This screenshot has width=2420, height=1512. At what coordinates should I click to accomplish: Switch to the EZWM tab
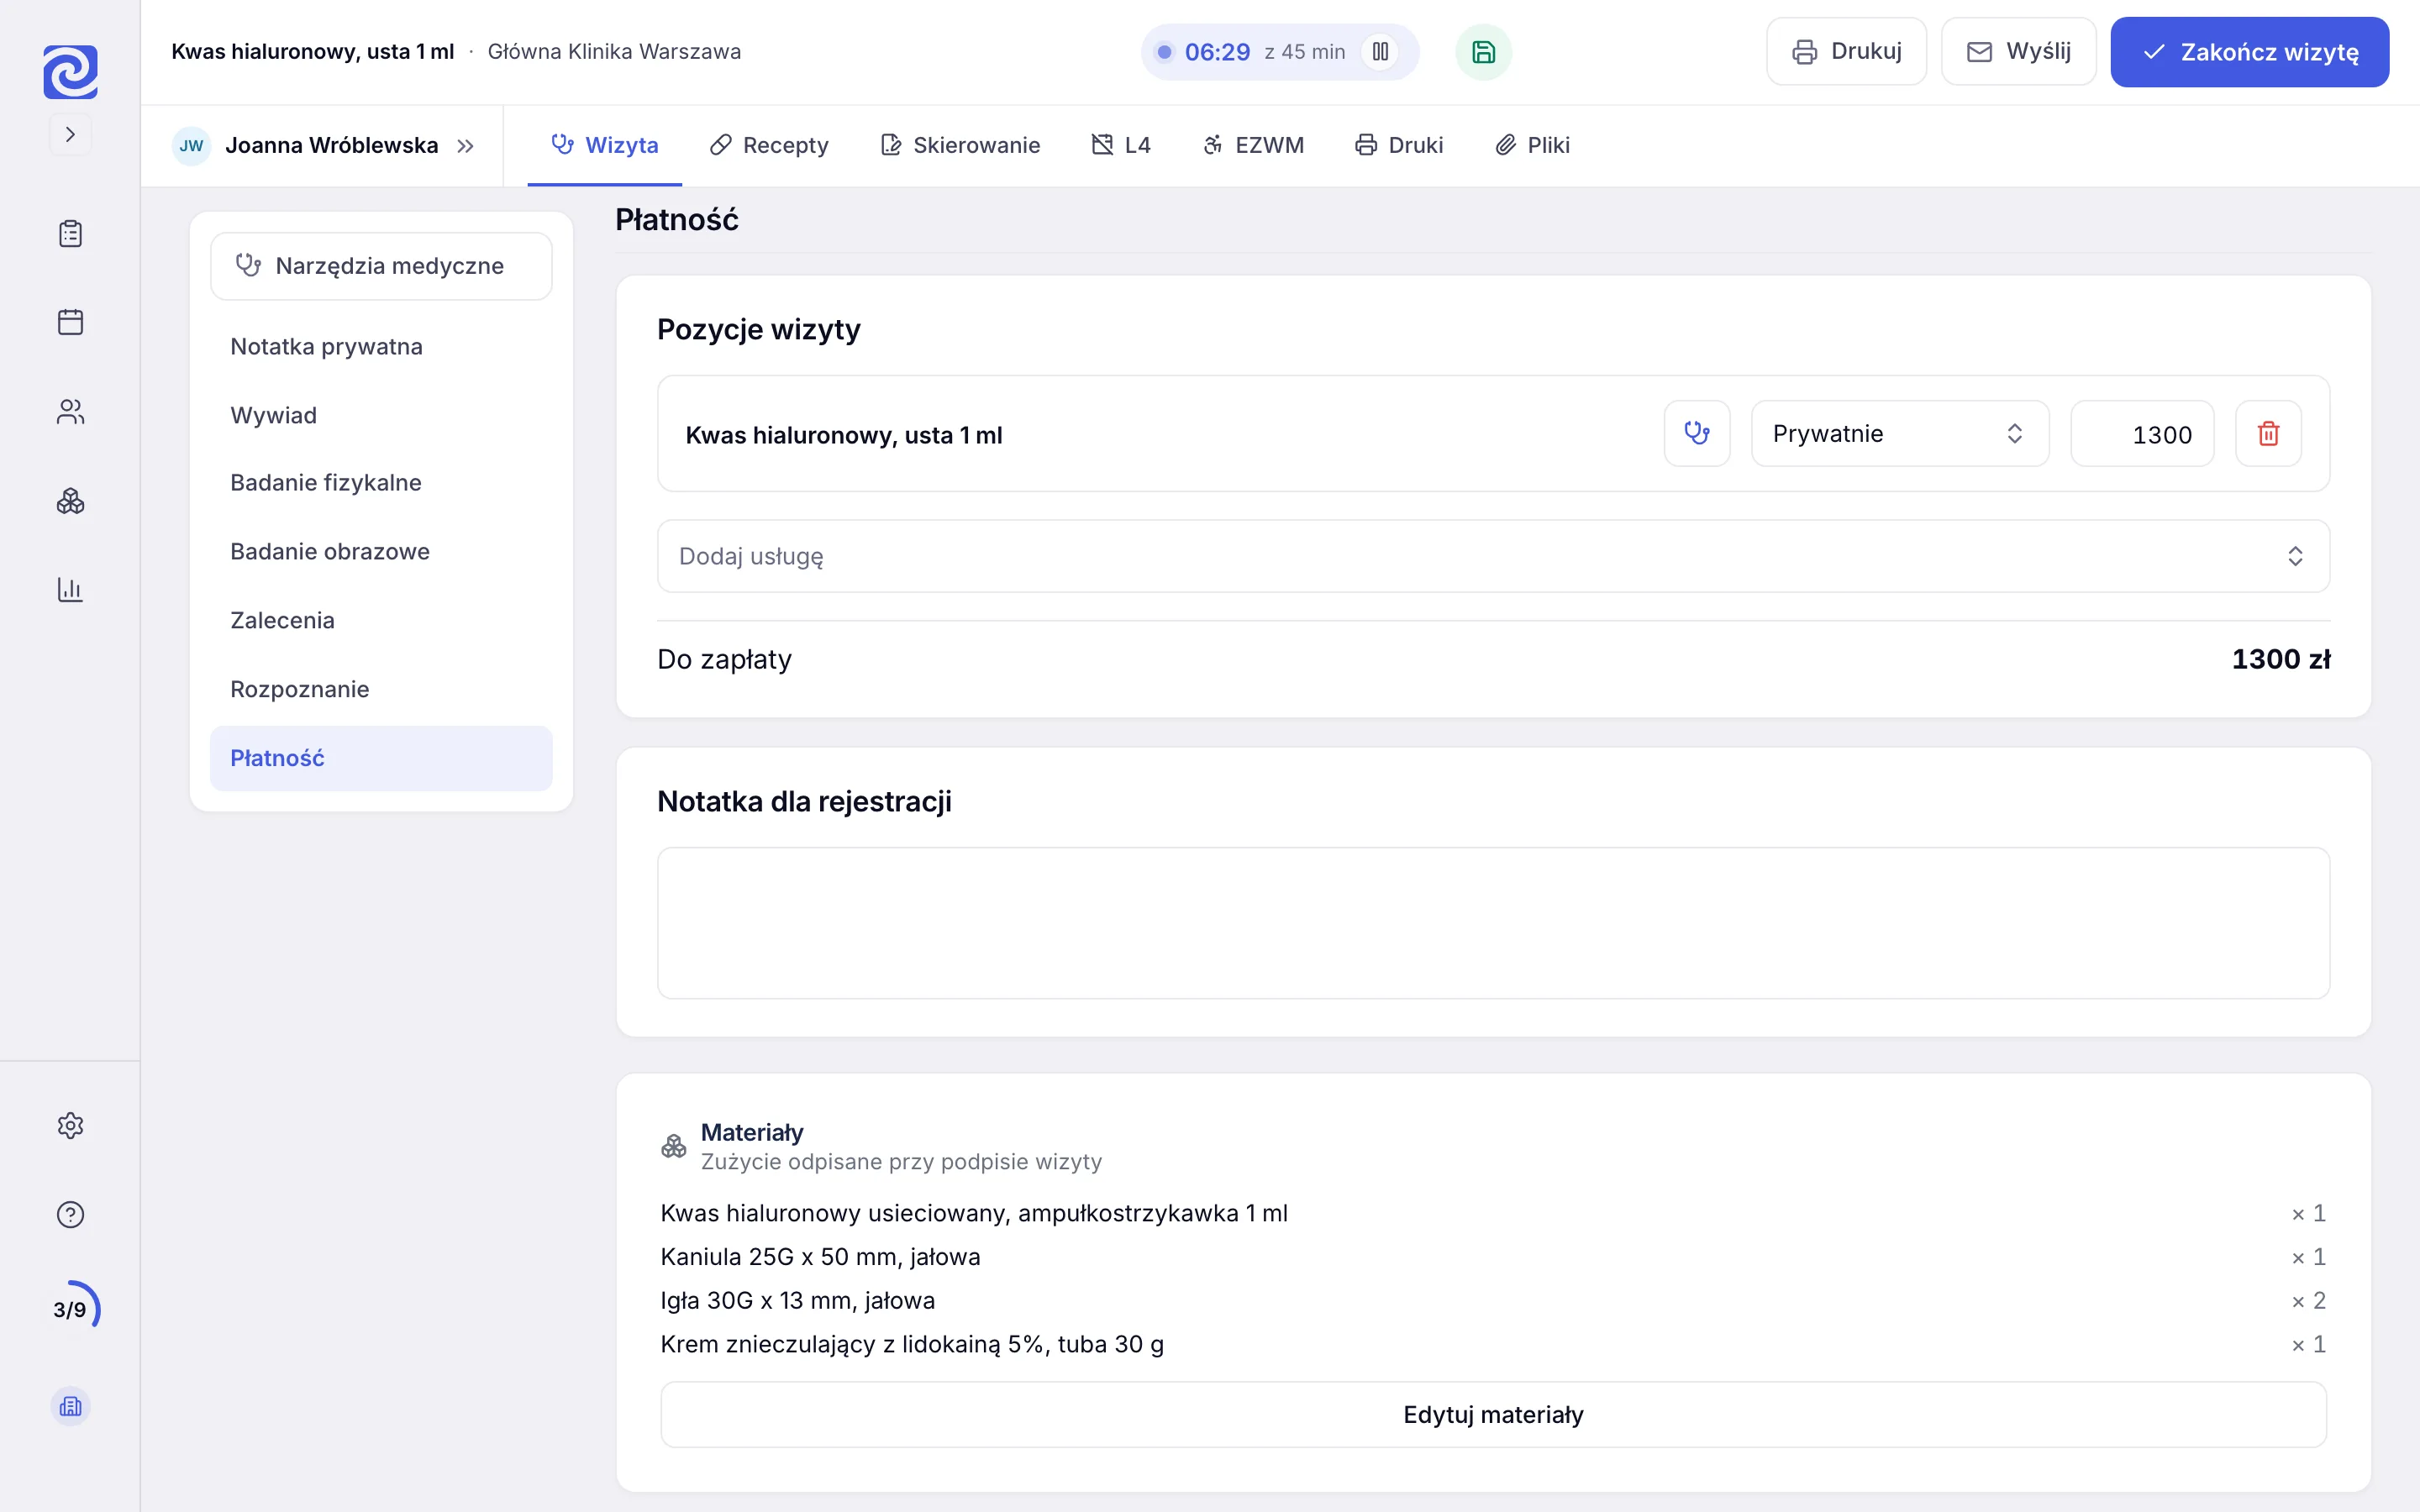point(1253,146)
